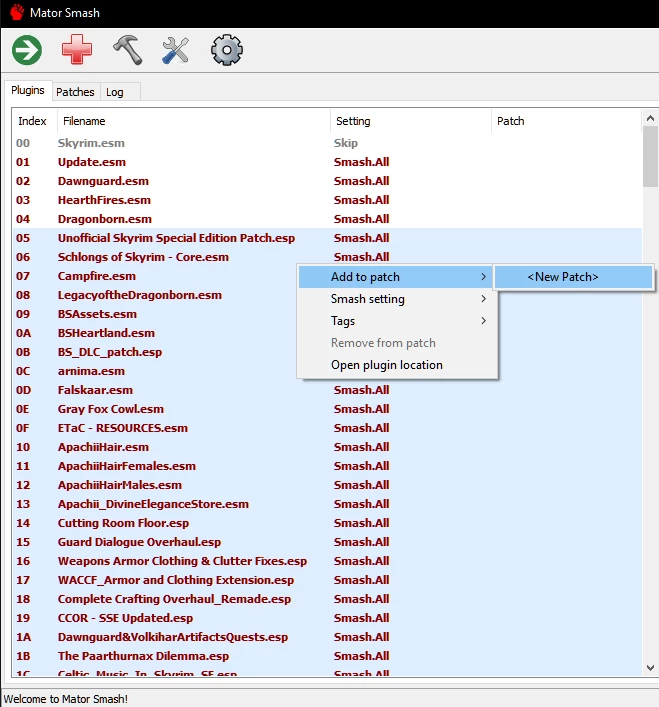Viewport: 659px width, 707px height.
Task: Select Dawnguard.esm in the list
Action: pos(328,181)
